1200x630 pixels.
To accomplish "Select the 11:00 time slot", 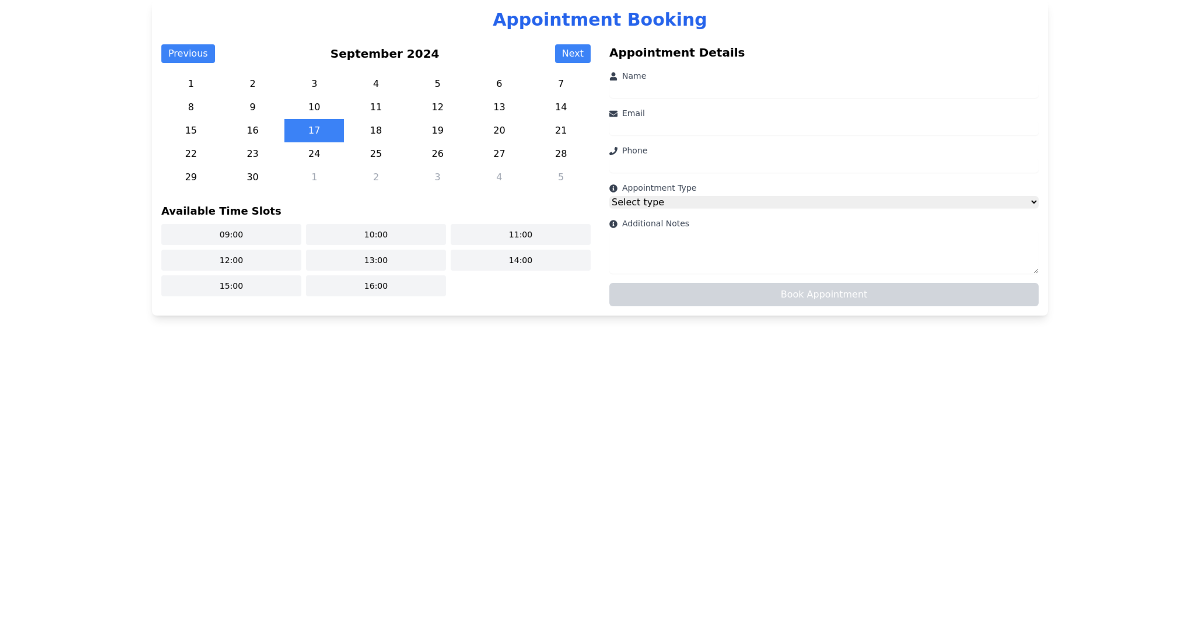I will click(520, 233).
